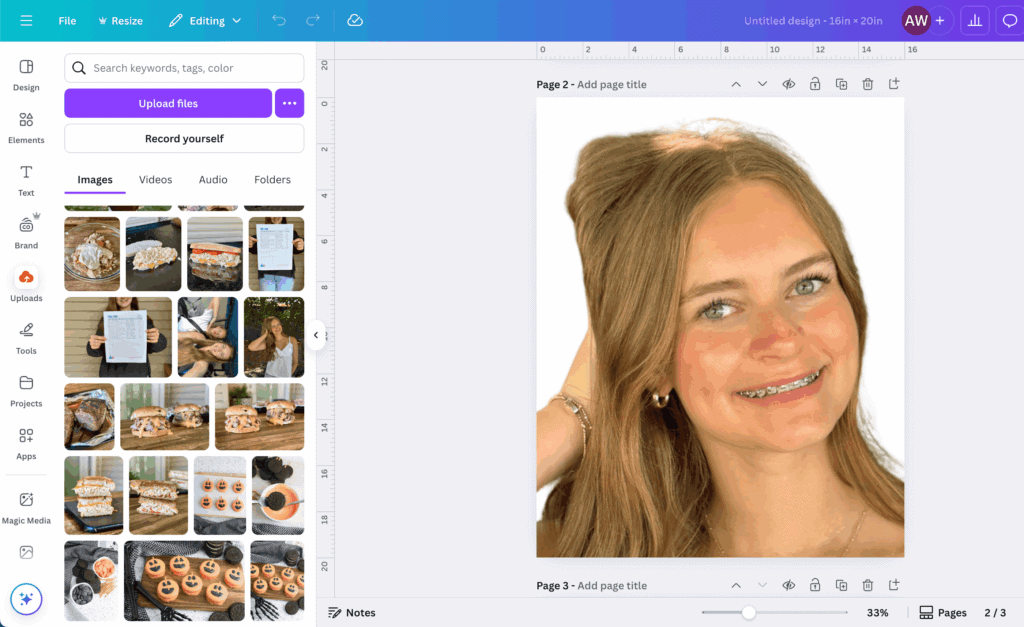Screen dimensions: 1024x627
Task: Hide Page 2 with the eye icon
Action: click(788, 84)
